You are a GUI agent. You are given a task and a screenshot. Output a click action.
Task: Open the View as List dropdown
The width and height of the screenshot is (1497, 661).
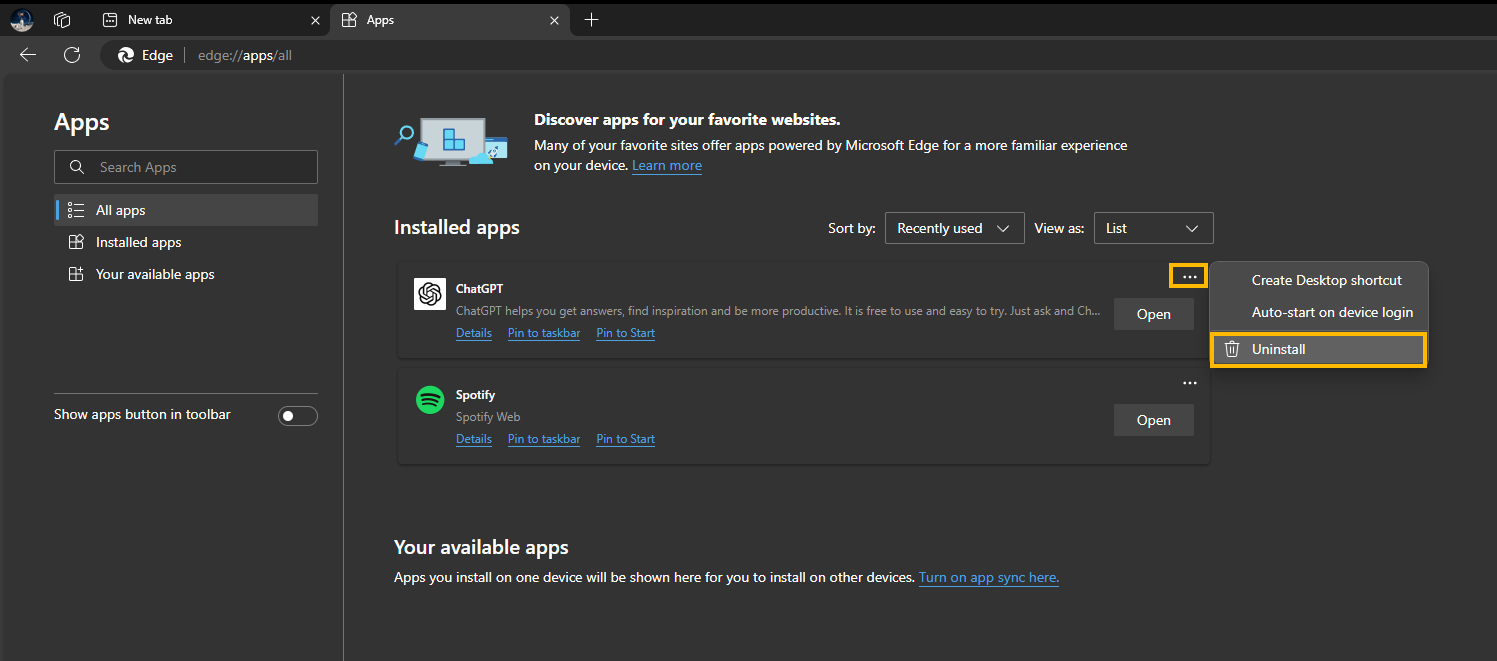[x=1154, y=228]
